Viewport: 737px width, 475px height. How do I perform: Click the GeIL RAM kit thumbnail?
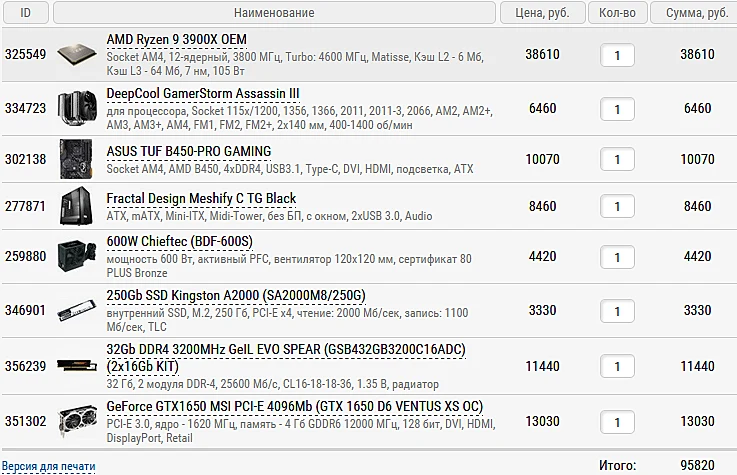pyautogui.click(x=77, y=366)
